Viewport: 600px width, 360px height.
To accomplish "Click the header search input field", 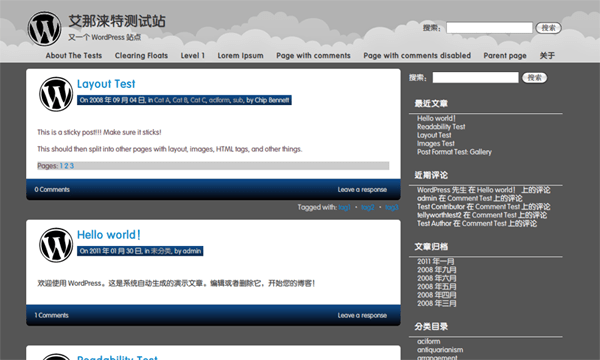I will point(489,28).
